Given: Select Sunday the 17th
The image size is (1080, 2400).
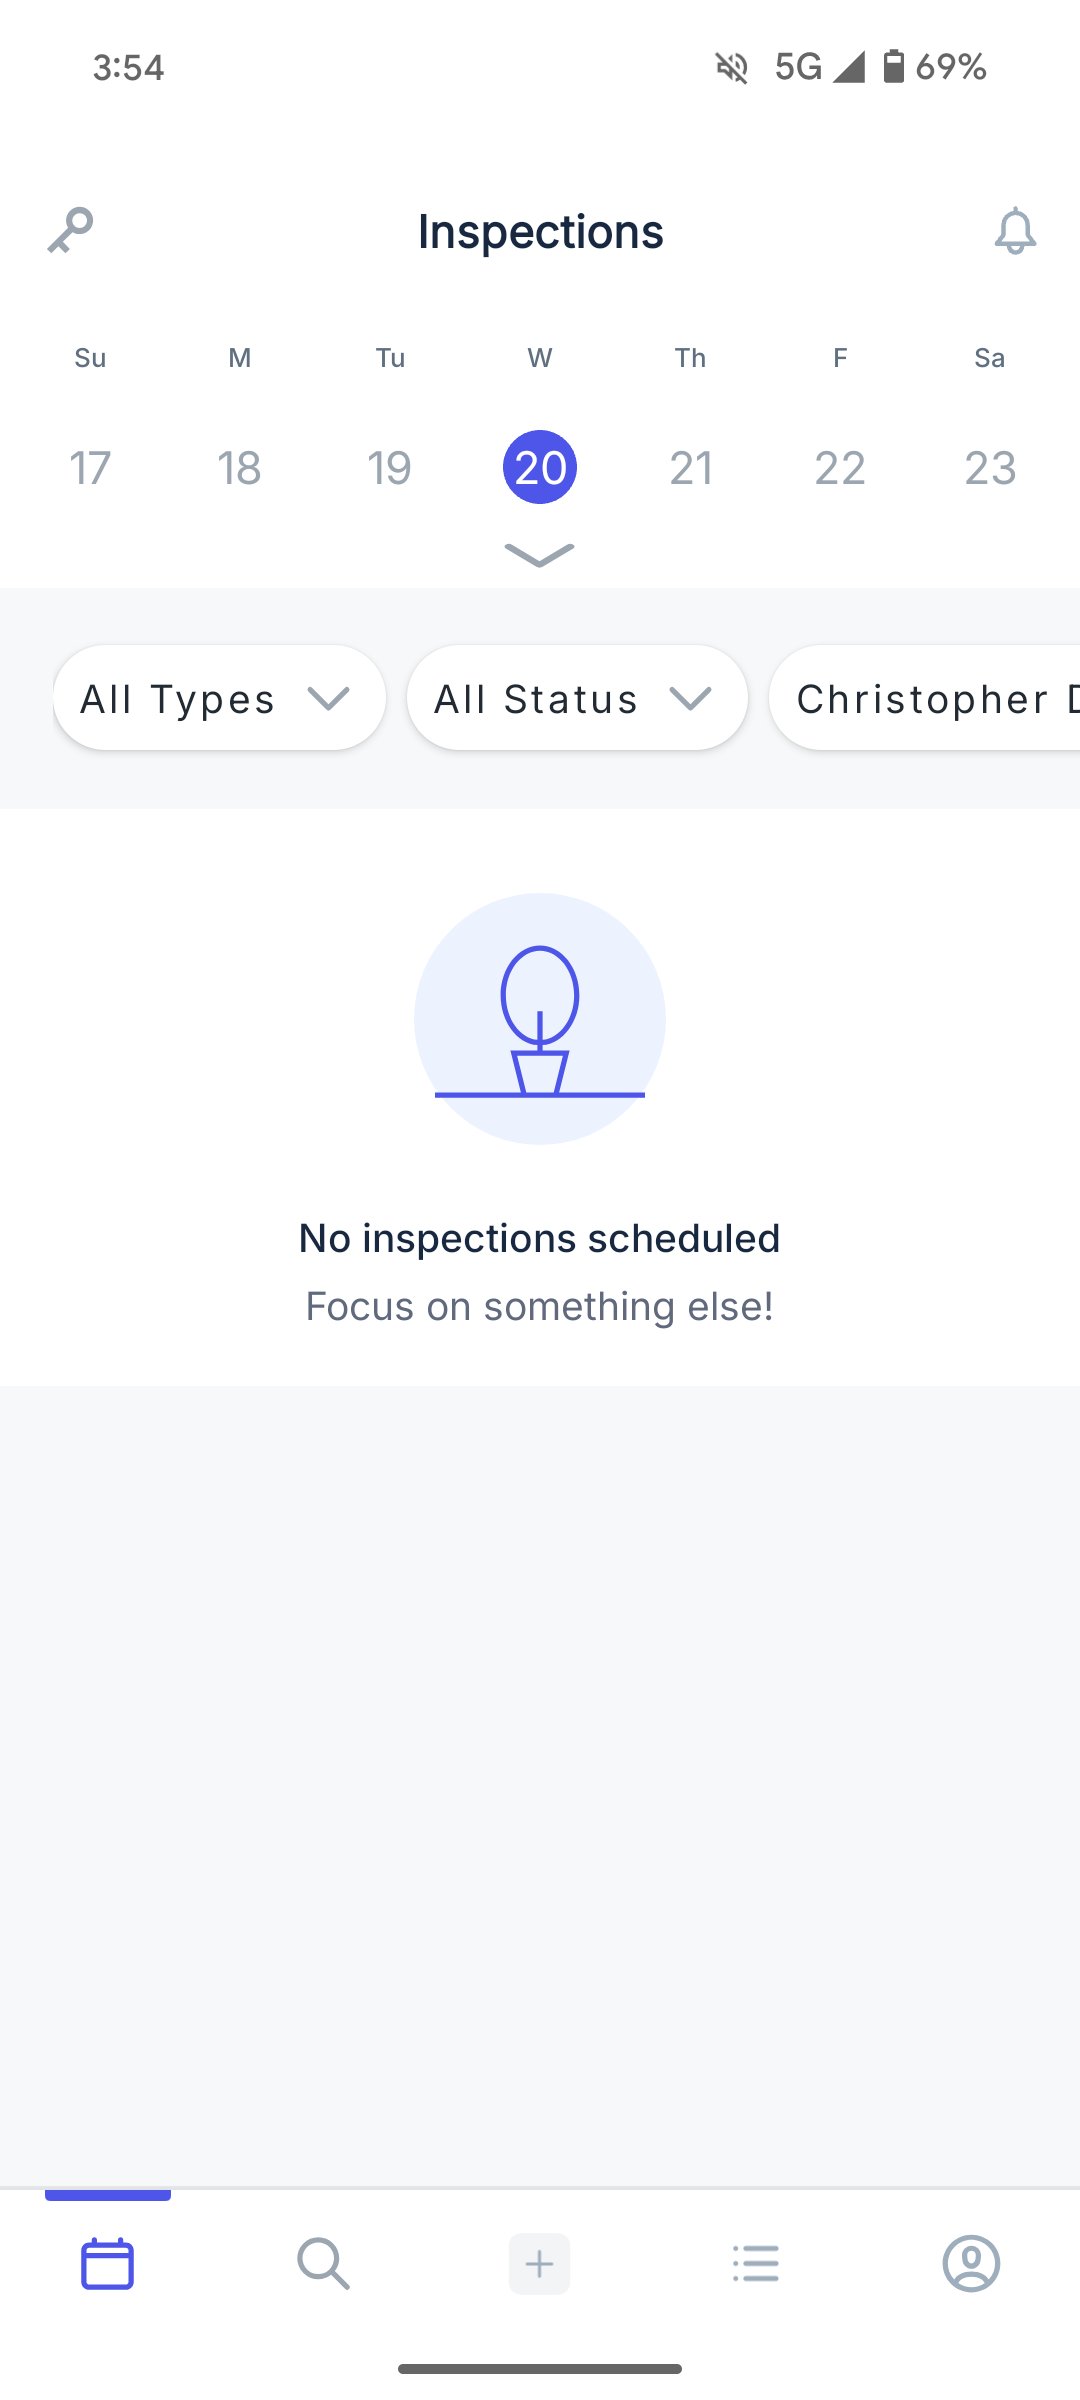Looking at the screenshot, I should [90, 468].
